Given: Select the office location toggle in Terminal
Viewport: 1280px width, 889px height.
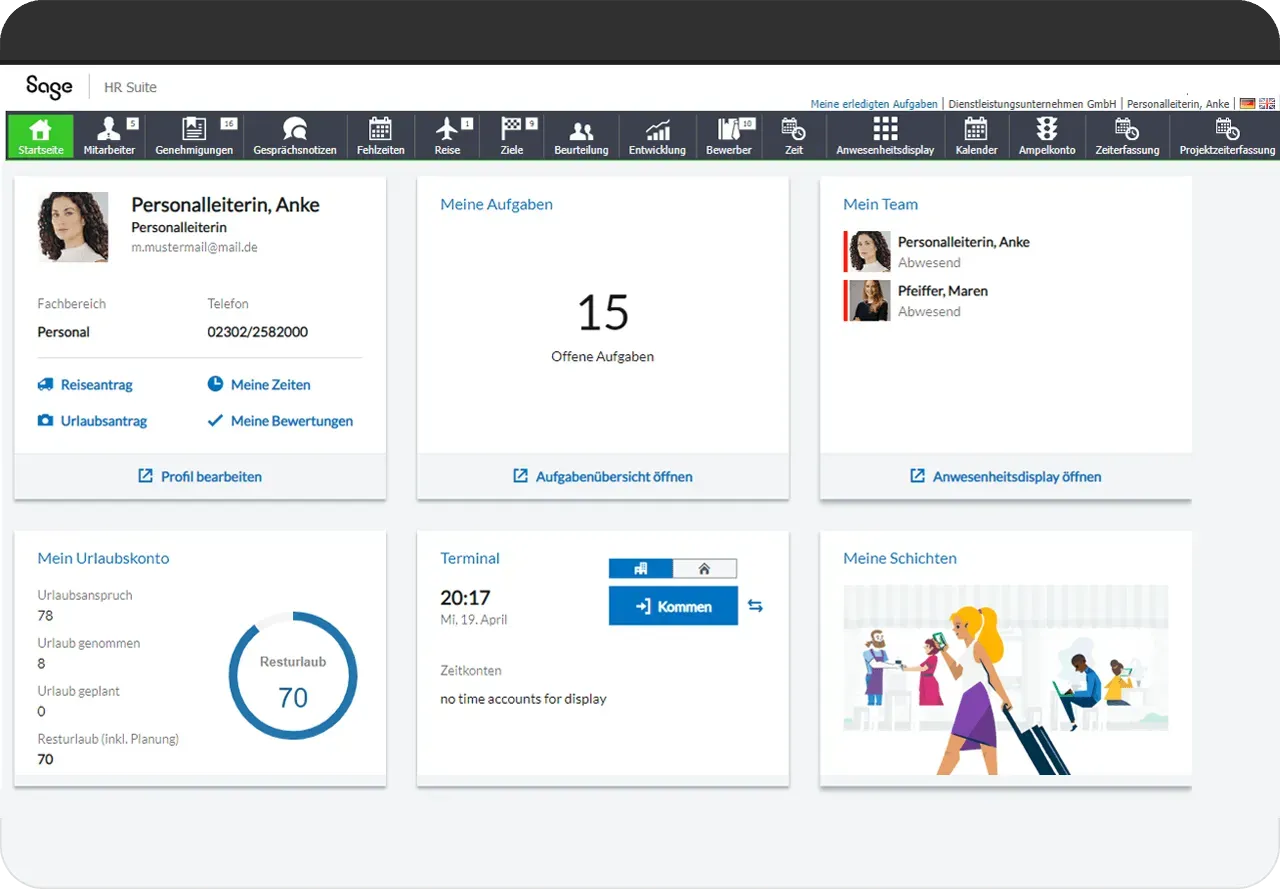Looking at the screenshot, I should click(x=640, y=568).
